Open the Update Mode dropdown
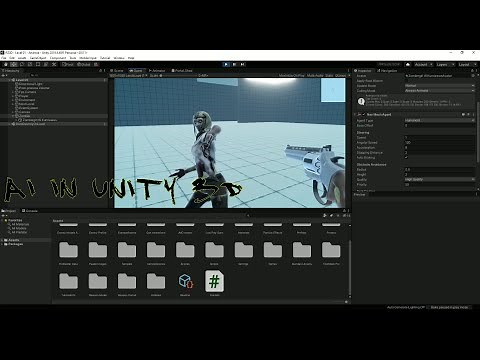 440,86
